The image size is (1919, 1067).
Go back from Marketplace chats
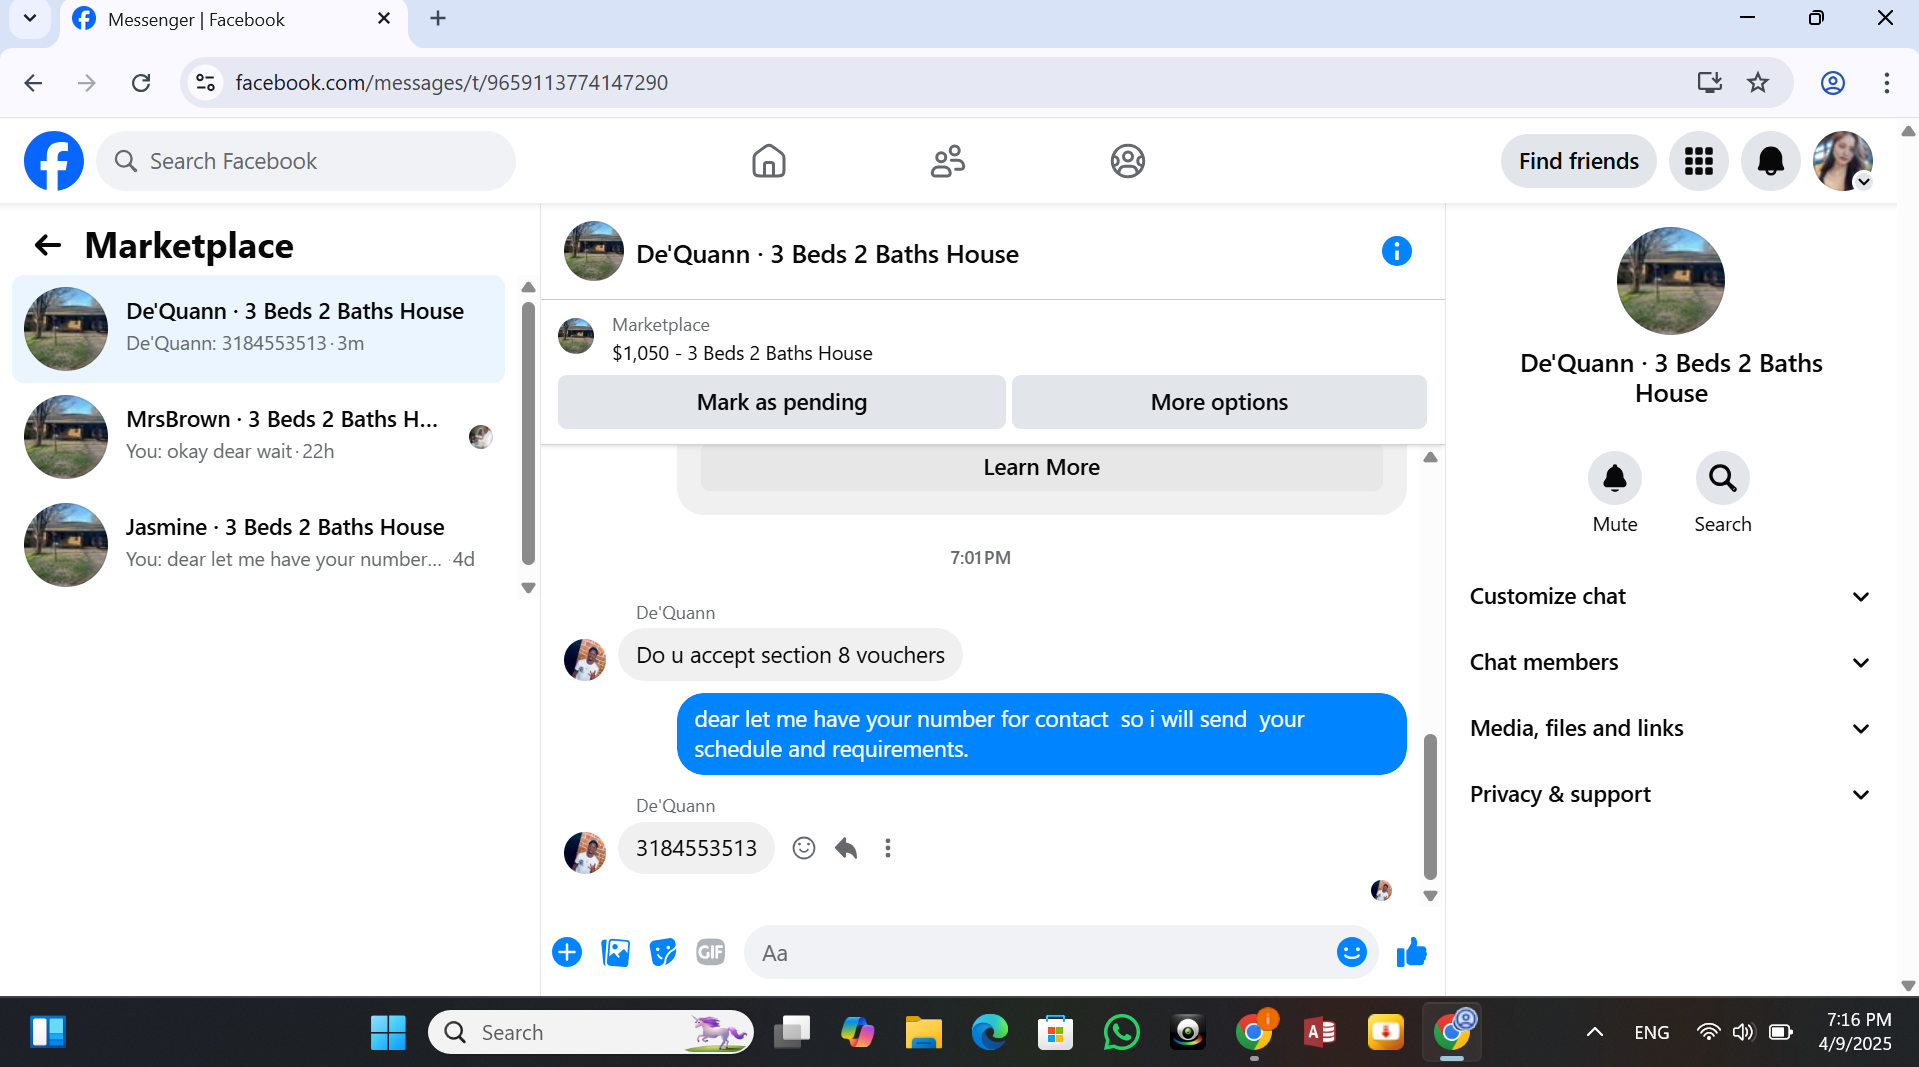tap(47, 245)
